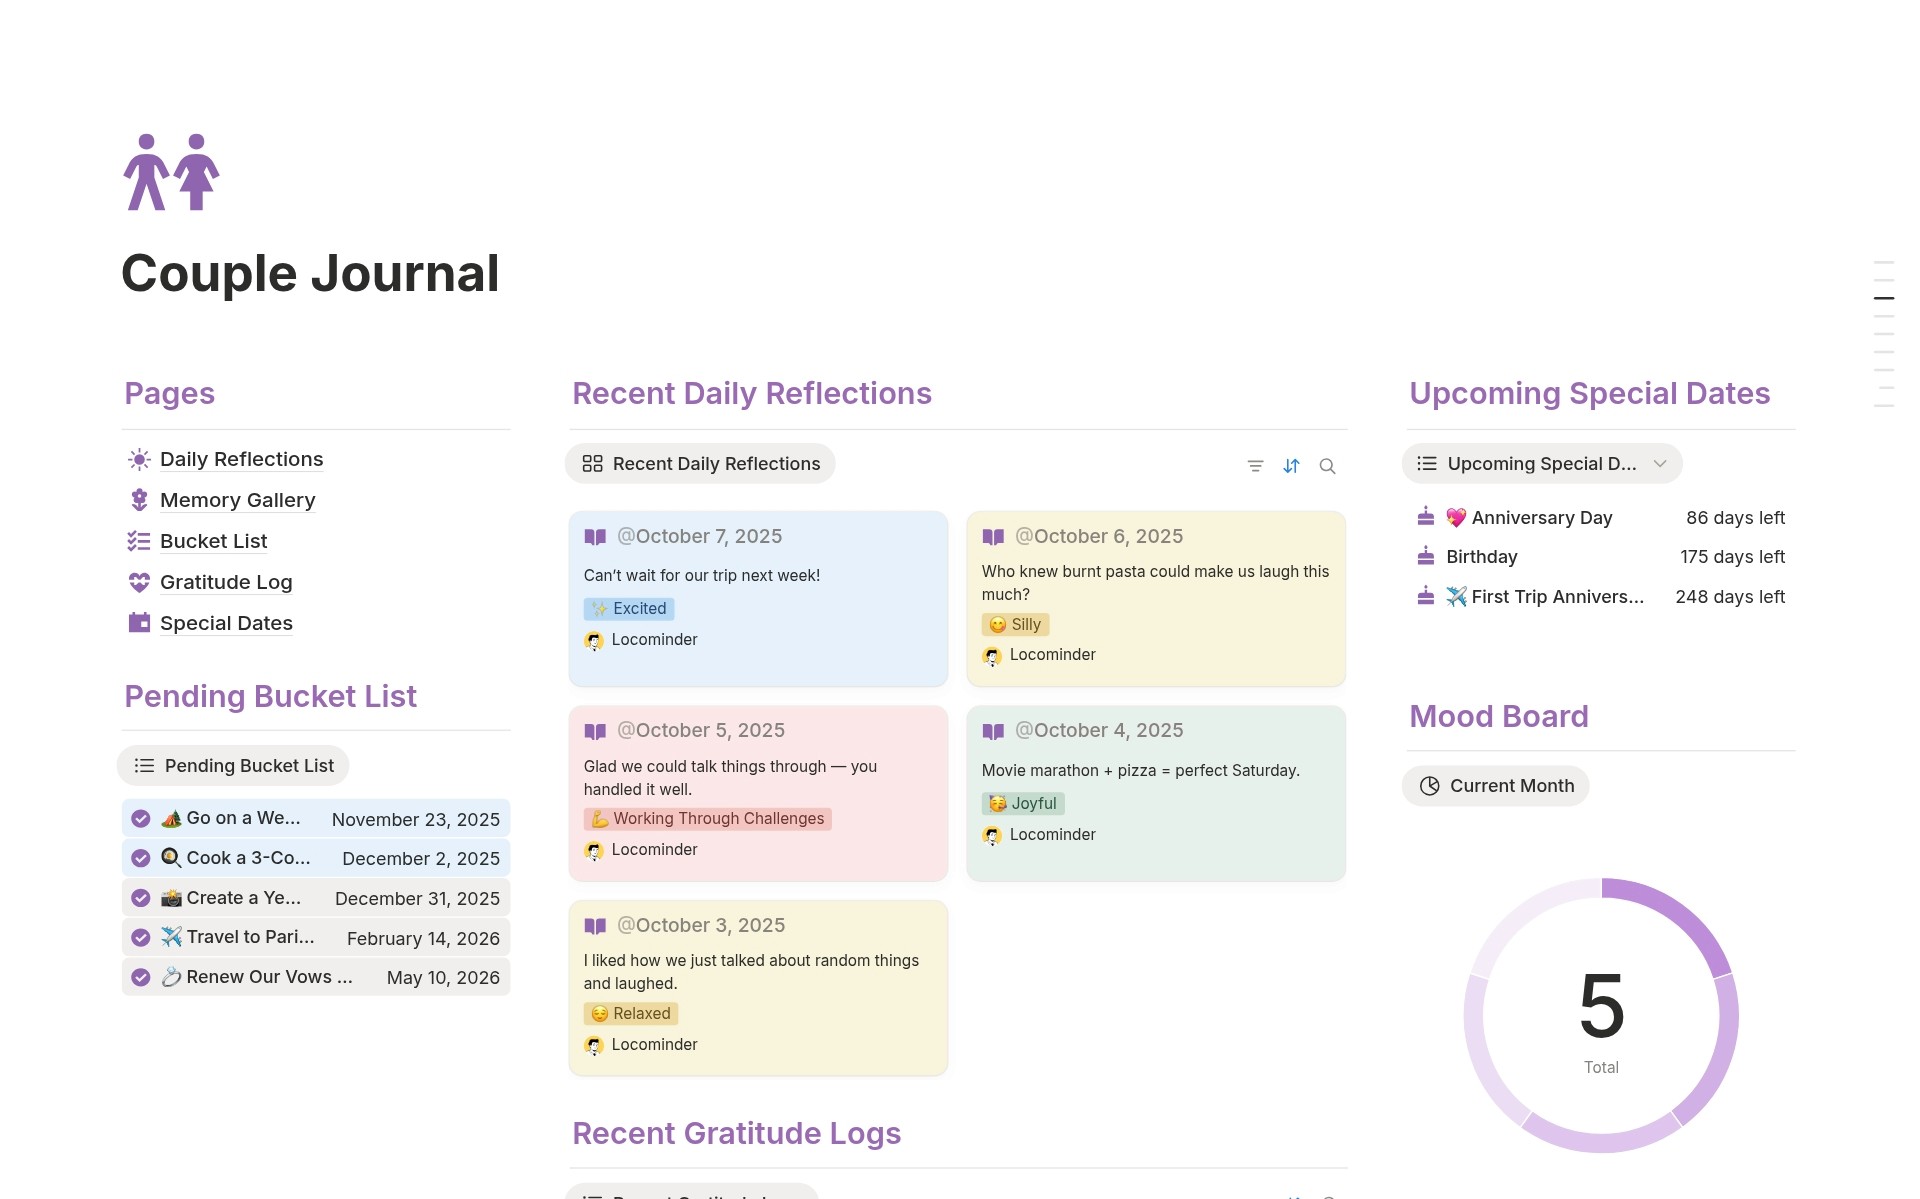Open the Current Month view selector
Viewport: 1920px width, 1199px height.
click(1496, 786)
